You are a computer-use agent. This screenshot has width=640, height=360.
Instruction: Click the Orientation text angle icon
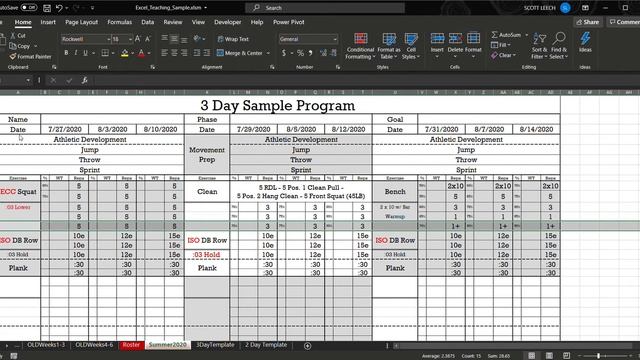tap(197, 39)
